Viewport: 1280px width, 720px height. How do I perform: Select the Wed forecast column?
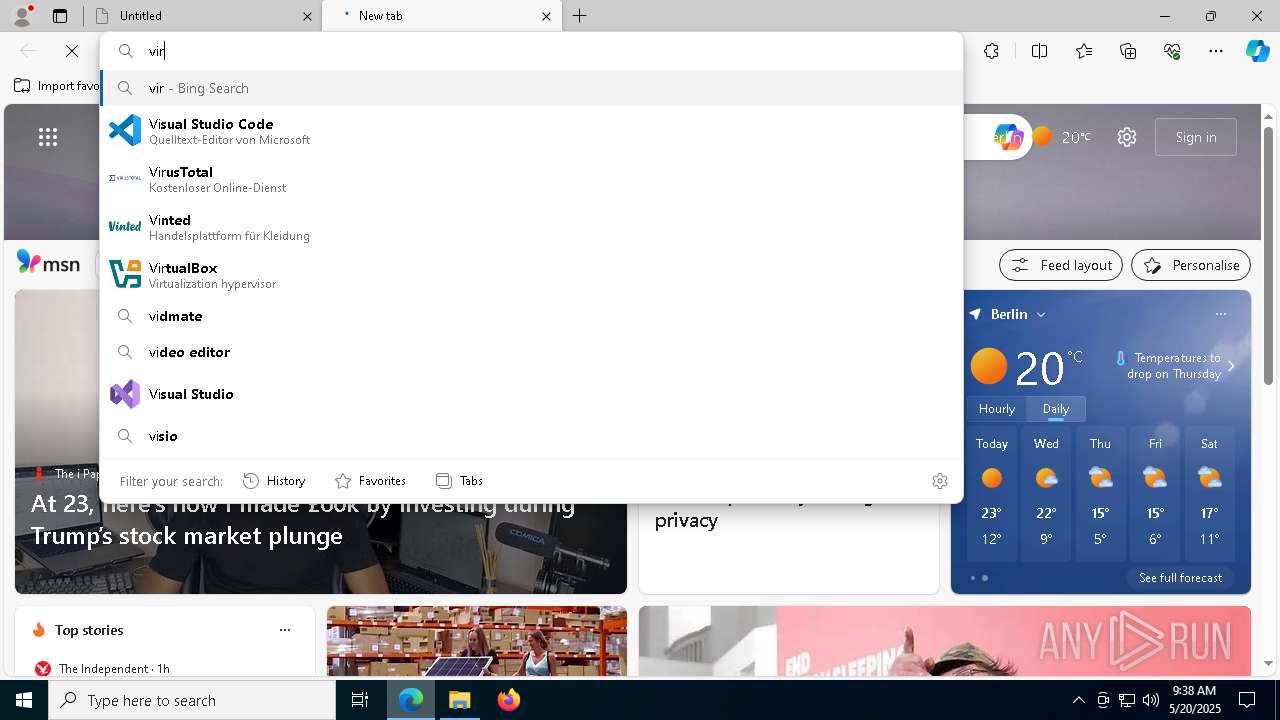coord(1046,495)
